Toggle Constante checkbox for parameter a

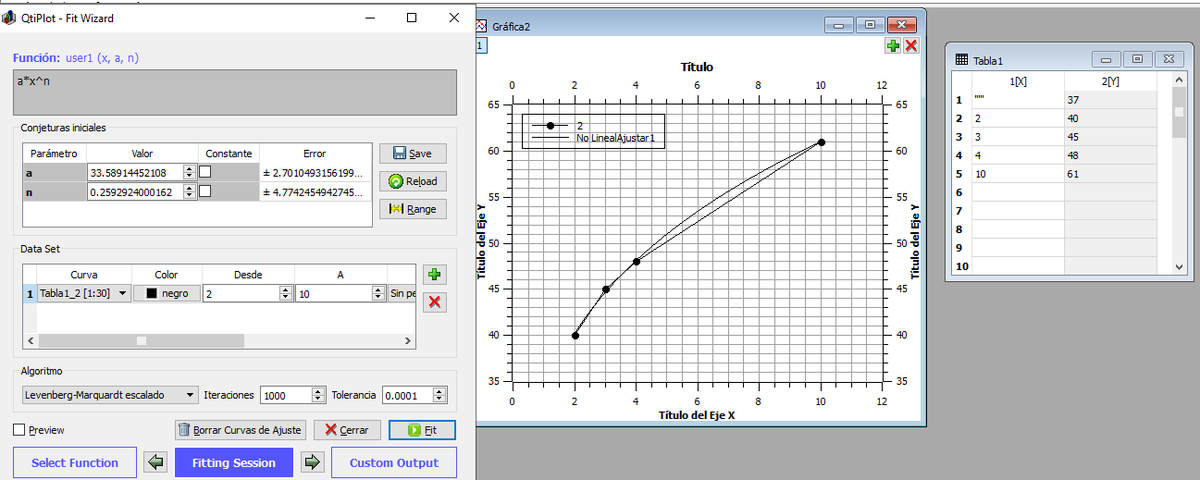205,172
